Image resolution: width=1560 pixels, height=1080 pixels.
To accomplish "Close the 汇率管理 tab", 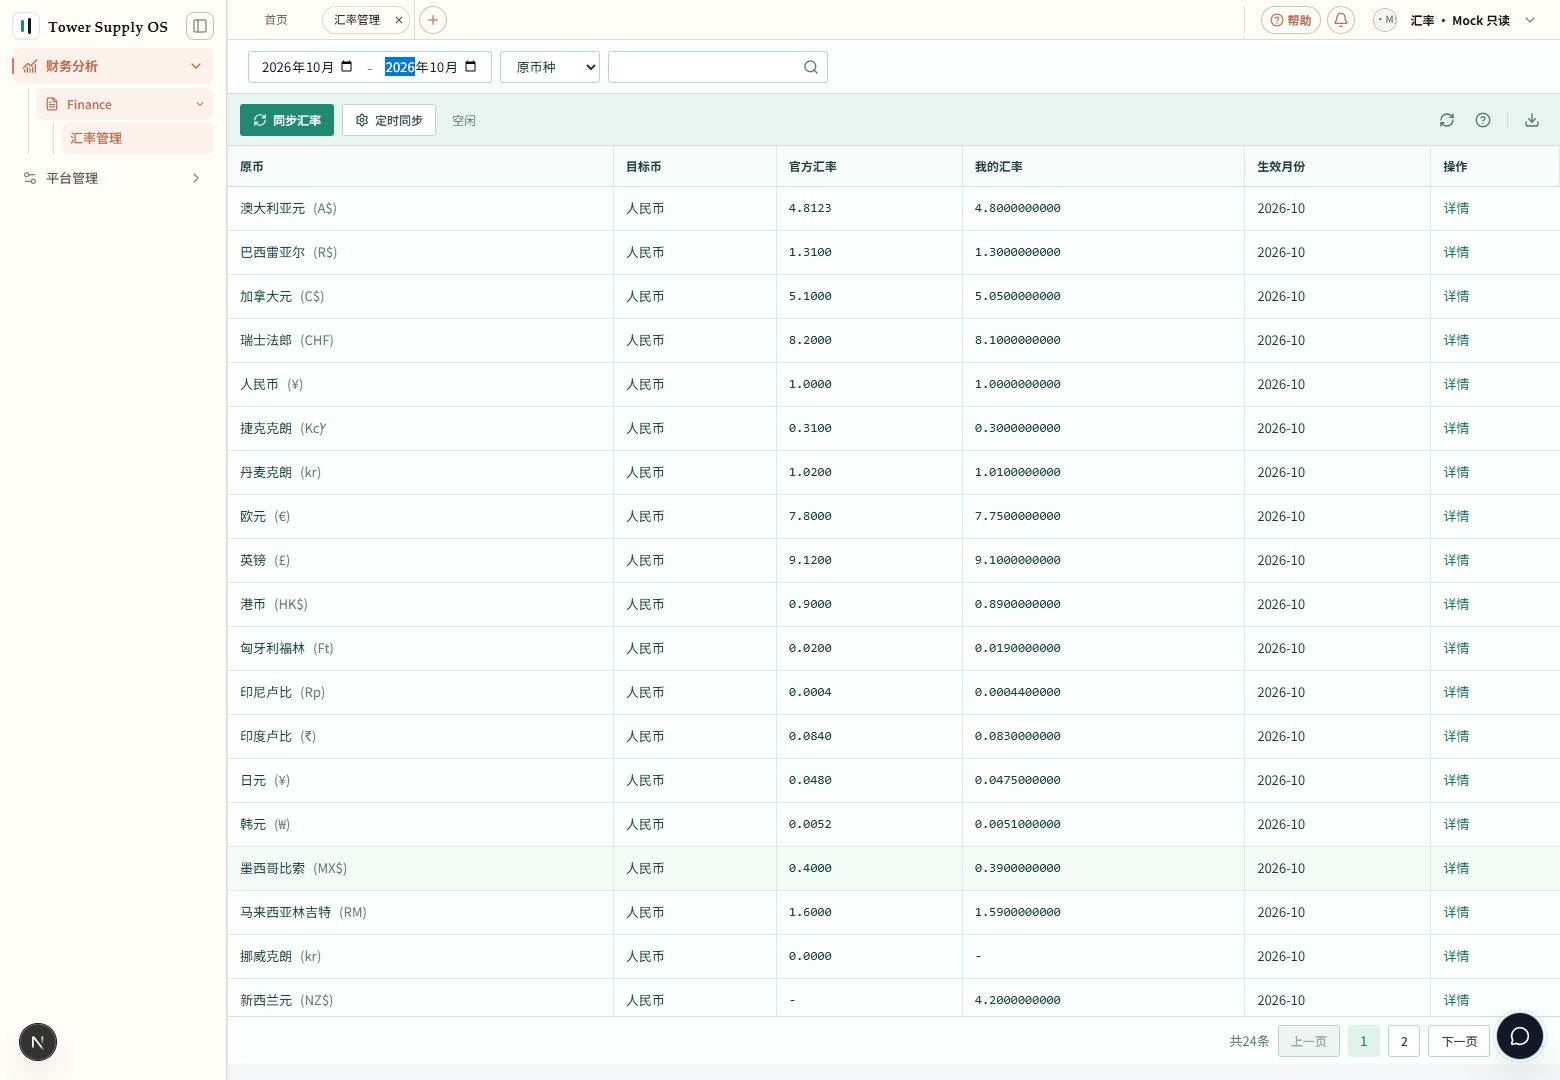I will click(x=399, y=20).
